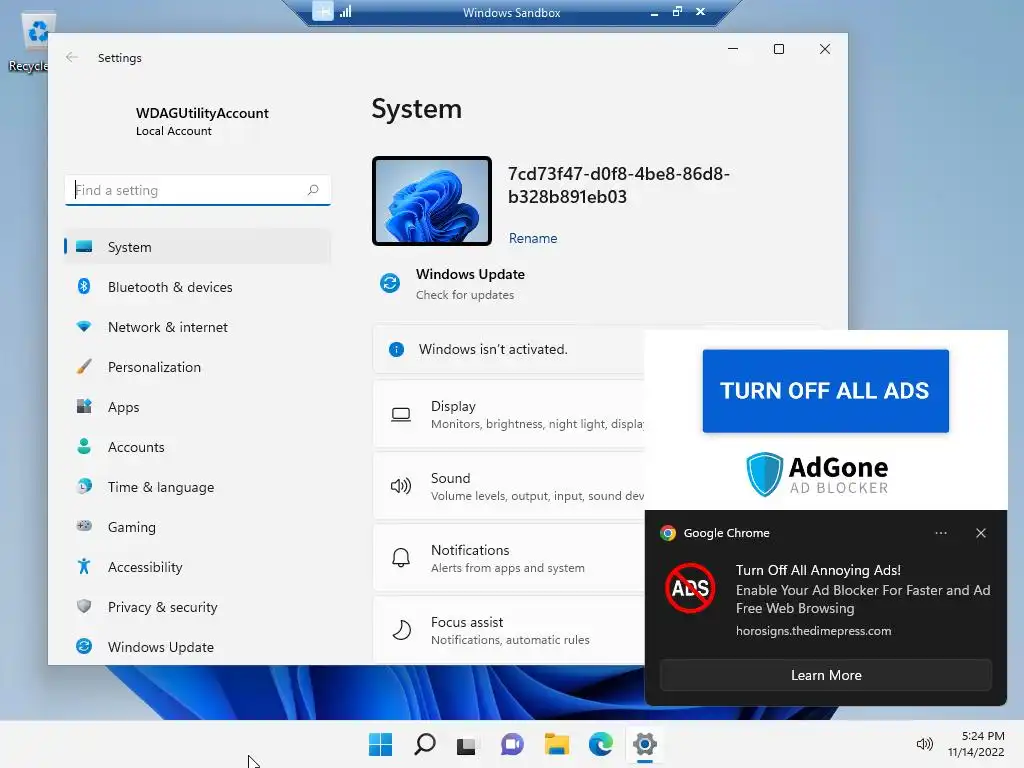Image resolution: width=1024 pixels, height=768 pixels.
Task: Close the Settings window
Action: 825,49
